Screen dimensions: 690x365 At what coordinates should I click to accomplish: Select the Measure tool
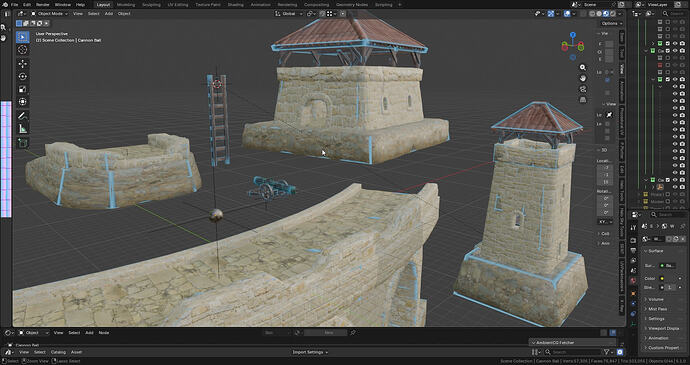[22, 129]
